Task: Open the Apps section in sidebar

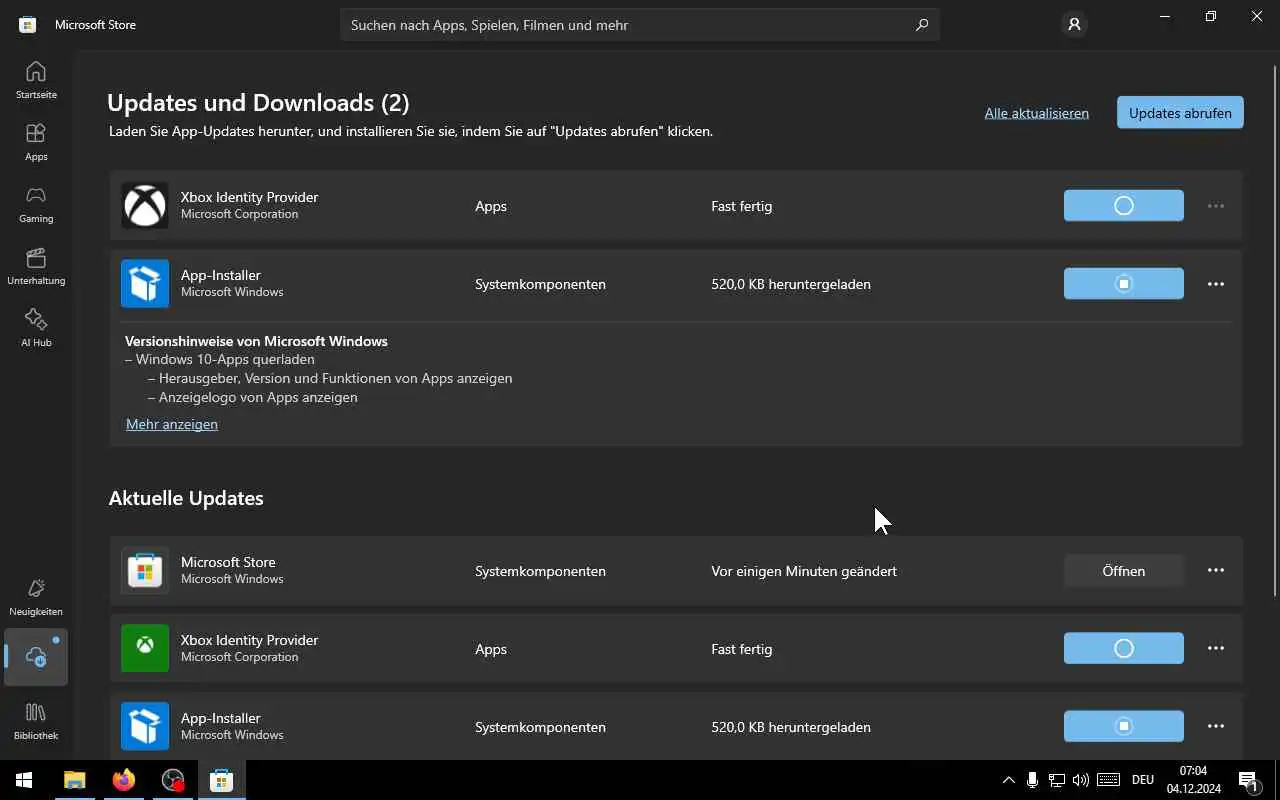Action: point(36,142)
